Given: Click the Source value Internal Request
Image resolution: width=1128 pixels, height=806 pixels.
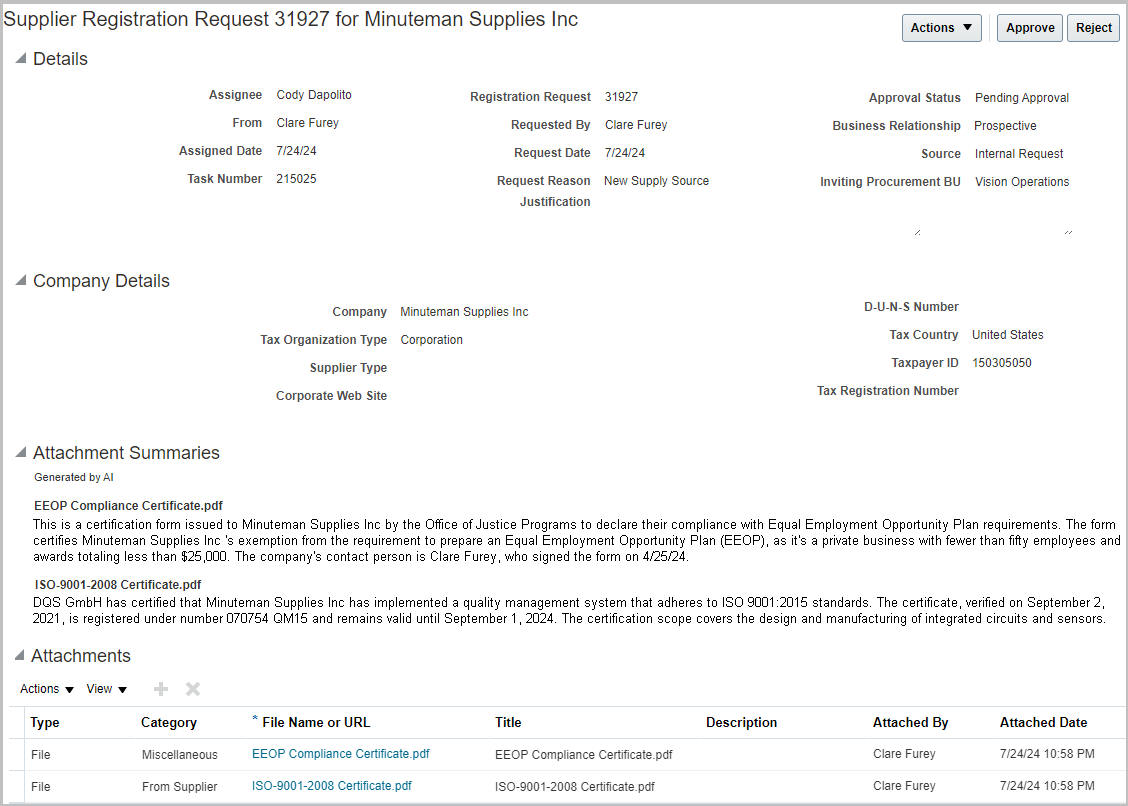Looking at the screenshot, I should (1019, 154).
